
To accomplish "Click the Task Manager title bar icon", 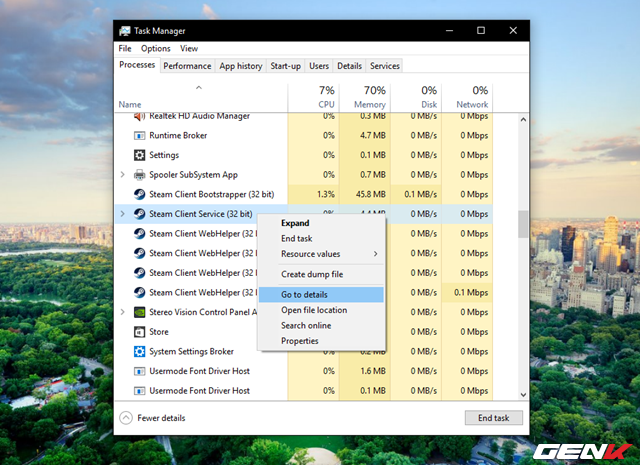I will click(125, 31).
